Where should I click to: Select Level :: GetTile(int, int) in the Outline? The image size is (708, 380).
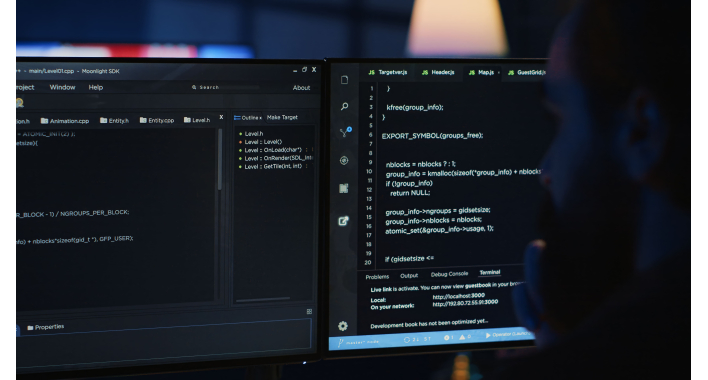[x=273, y=166]
